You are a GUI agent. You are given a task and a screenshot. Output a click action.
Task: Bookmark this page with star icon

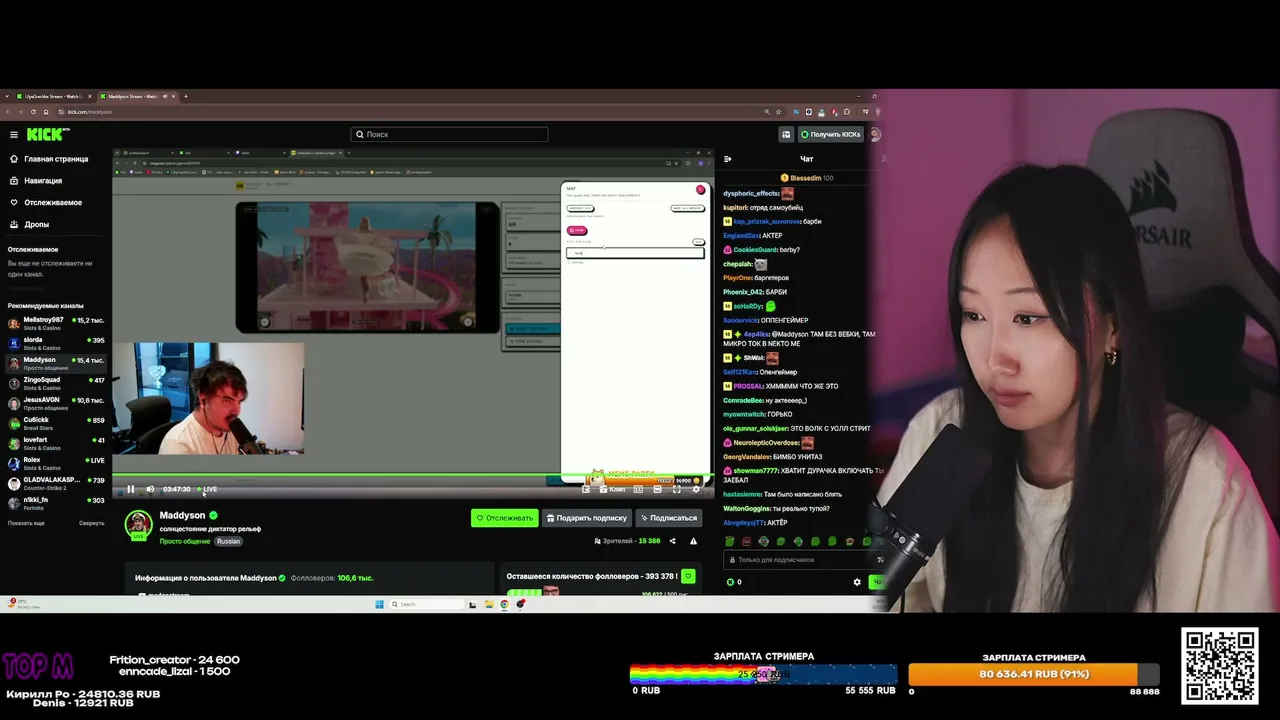point(779,112)
